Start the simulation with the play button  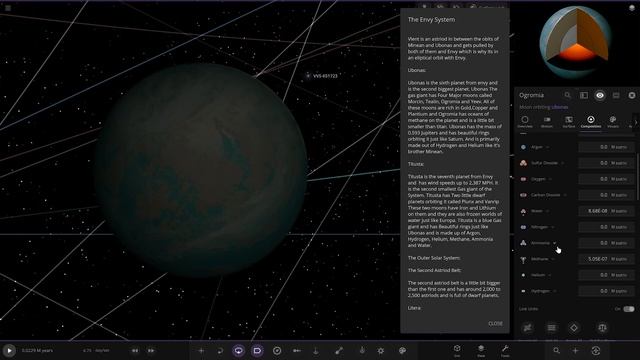[x=9, y=351]
